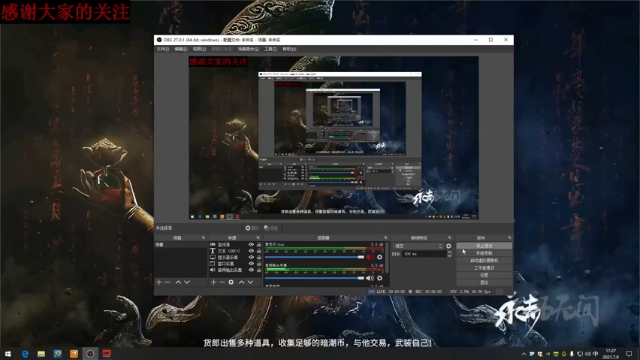Screen dimensions: 640x360
Task: Open the red app icon in the taskbar
Action: click(107, 353)
